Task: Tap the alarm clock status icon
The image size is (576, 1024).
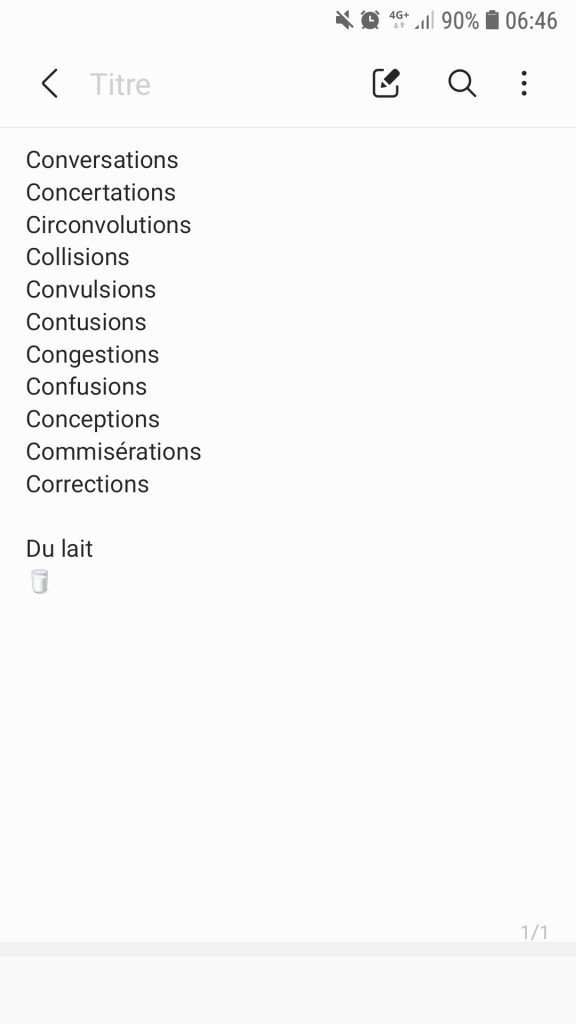Action: coord(370,20)
